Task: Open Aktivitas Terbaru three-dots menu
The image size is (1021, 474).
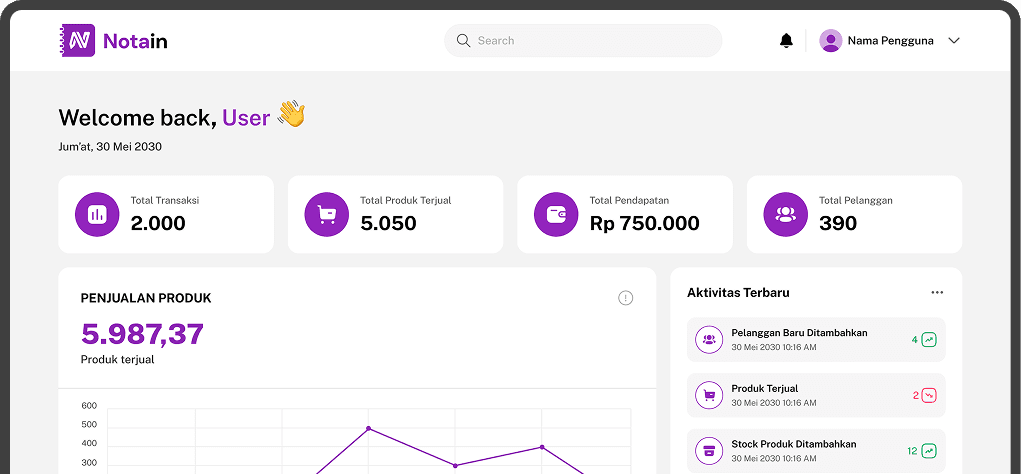Action: coord(937,293)
